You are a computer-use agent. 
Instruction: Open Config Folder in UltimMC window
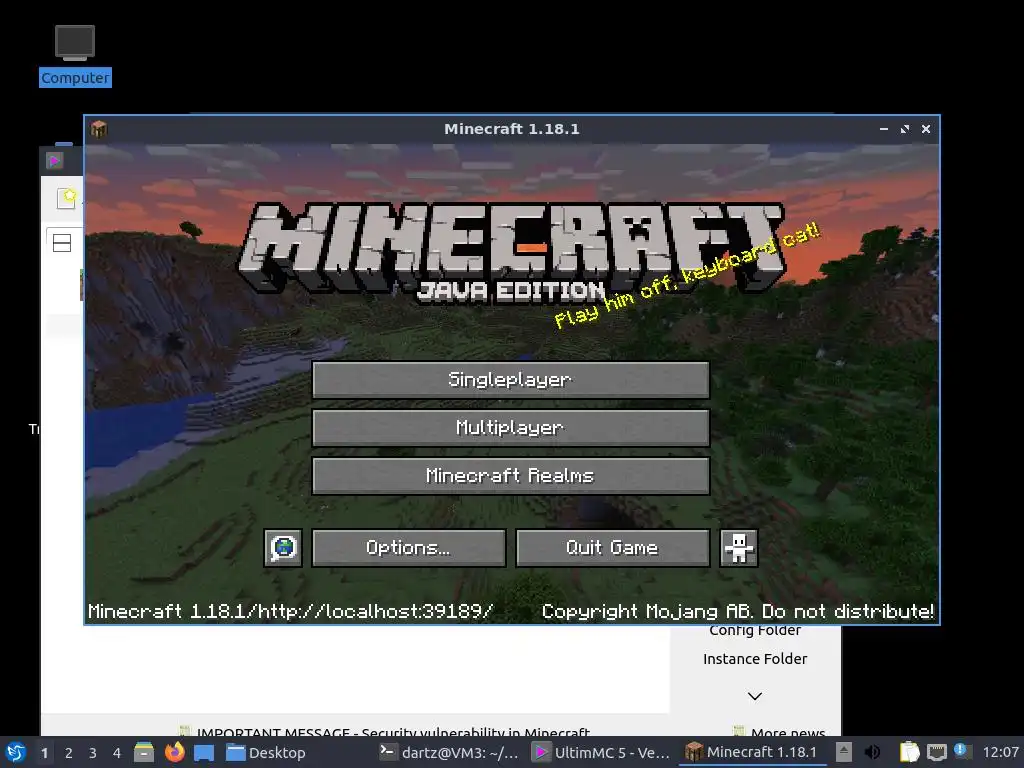click(755, 631)
